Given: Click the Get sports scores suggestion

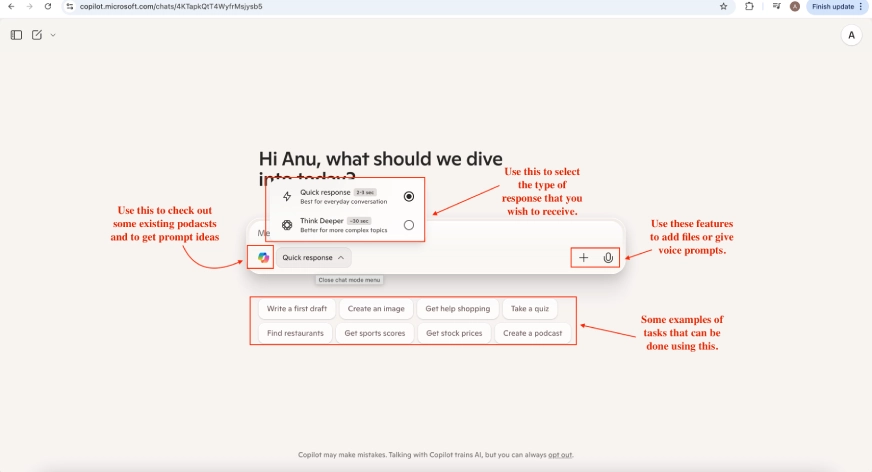Looking at the screenshot, I should (375, 333).
